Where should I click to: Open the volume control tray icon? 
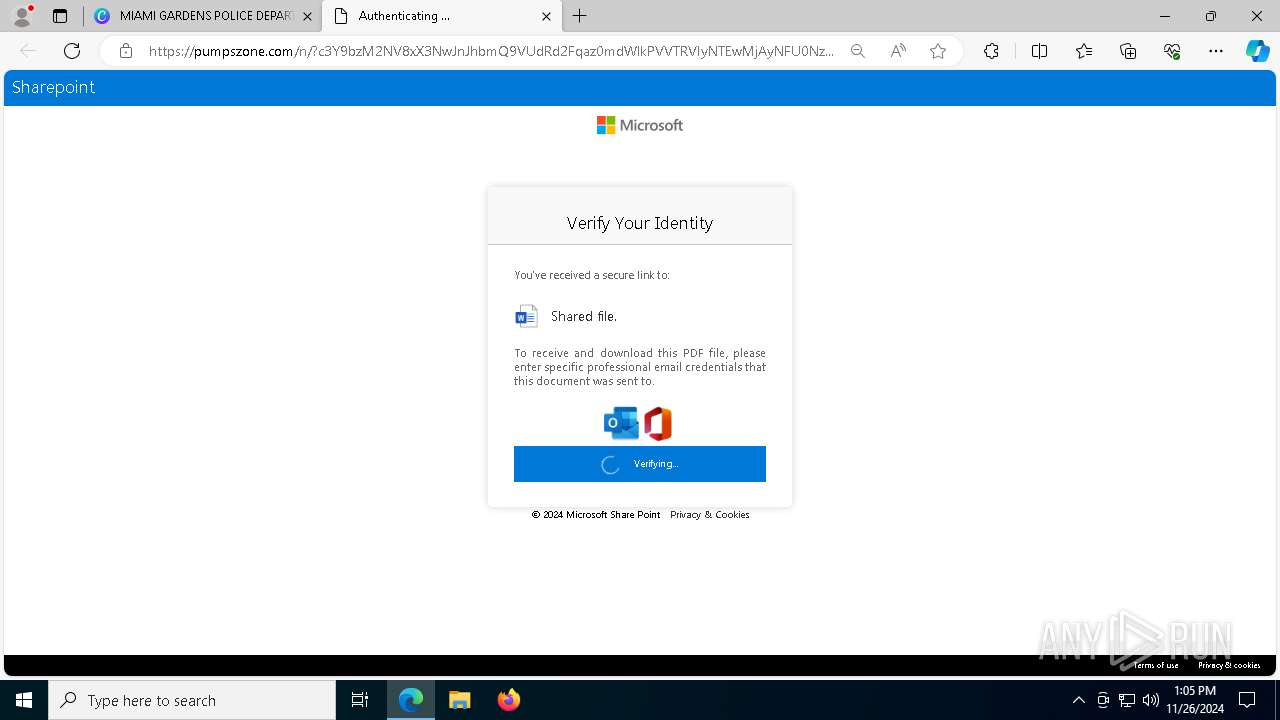coord(1151,700)
